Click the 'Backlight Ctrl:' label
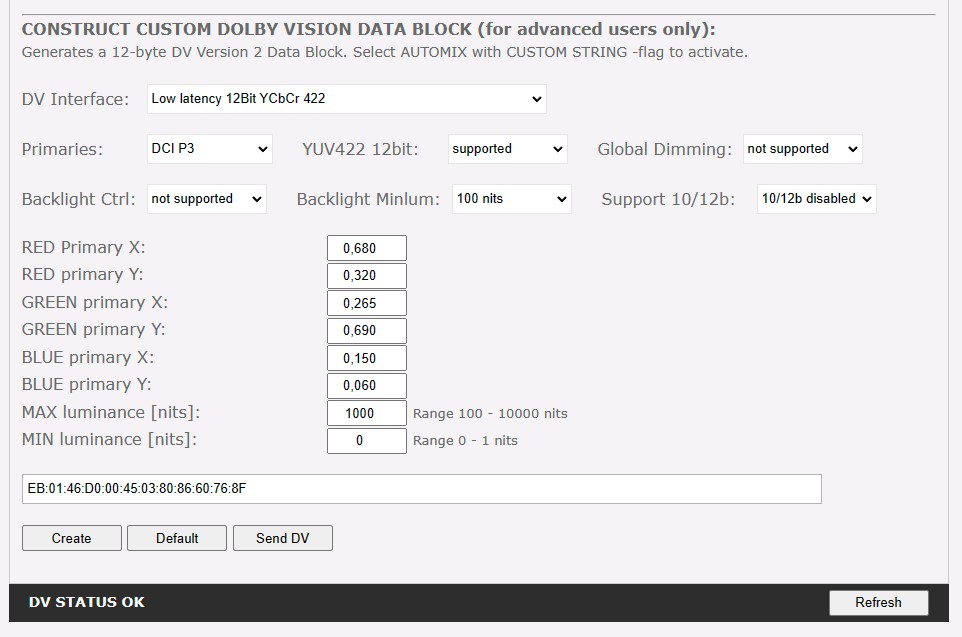Image resolution: width=962 pixels, height=637 pixels. point(79,199)
